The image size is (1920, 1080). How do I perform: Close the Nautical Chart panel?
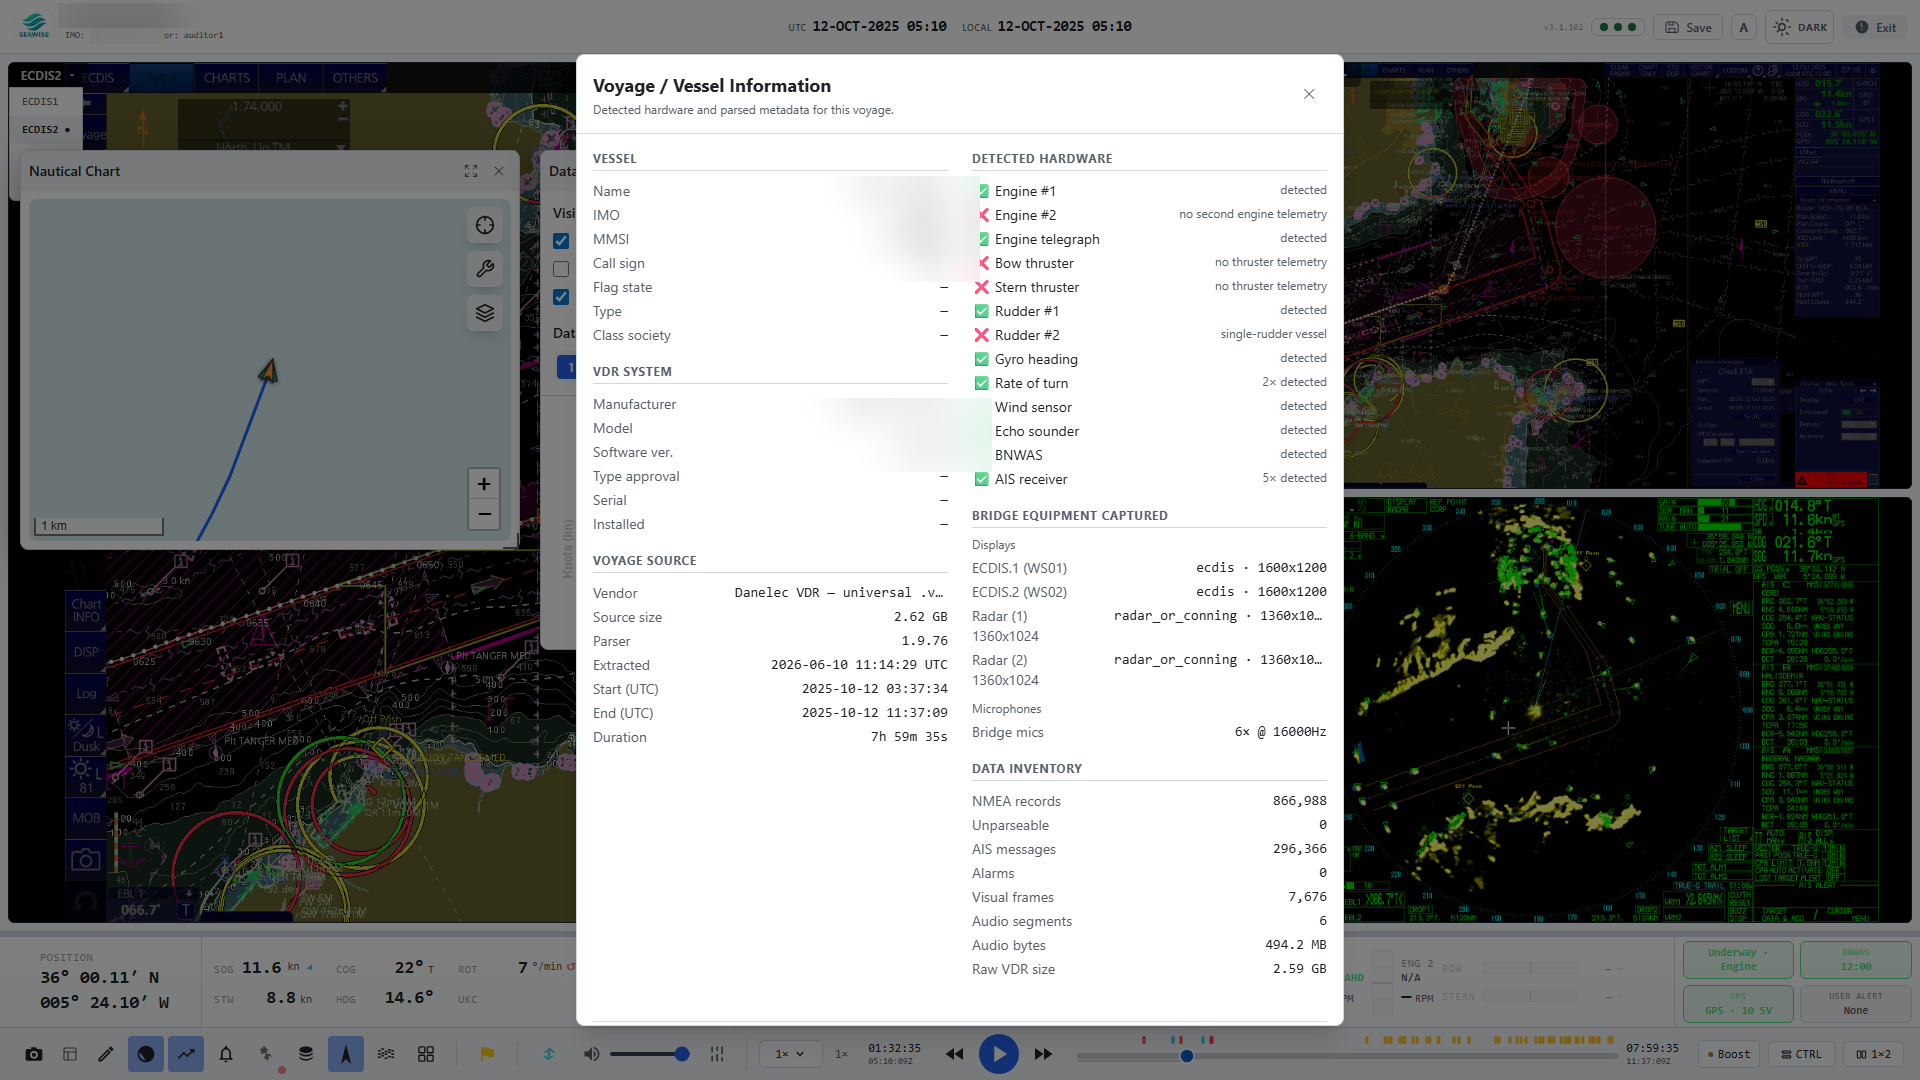(499, 171)
